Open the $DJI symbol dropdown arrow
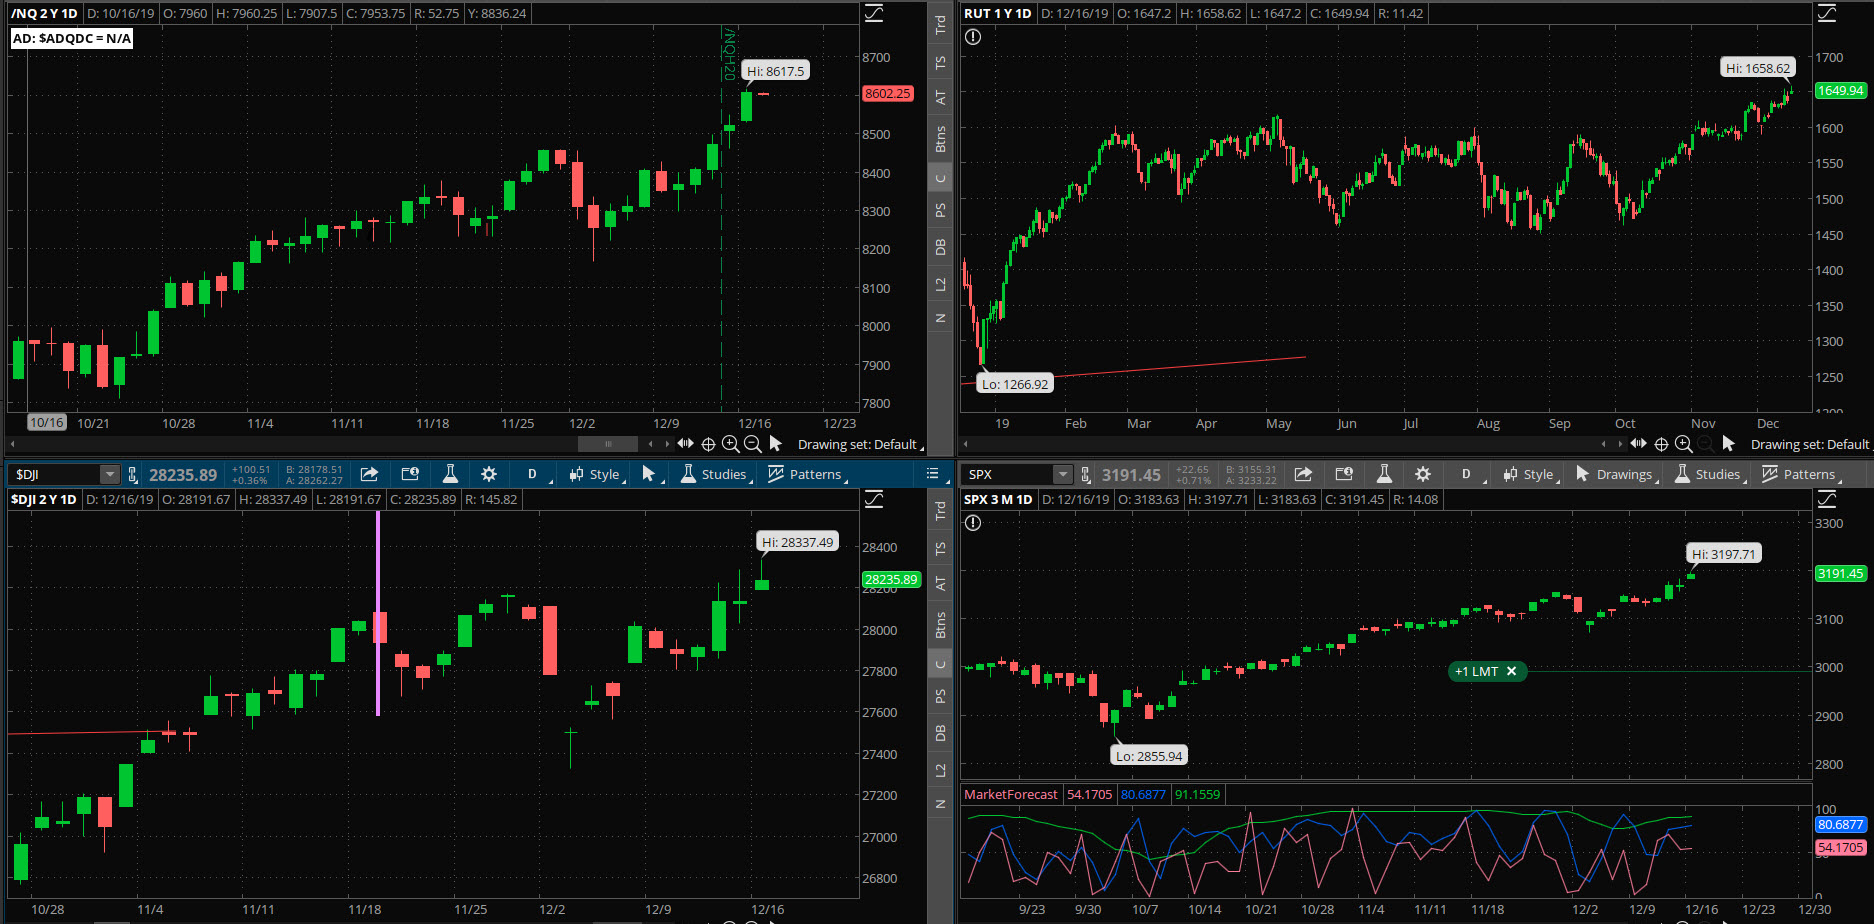The image size is (1874, 924). 109,475
